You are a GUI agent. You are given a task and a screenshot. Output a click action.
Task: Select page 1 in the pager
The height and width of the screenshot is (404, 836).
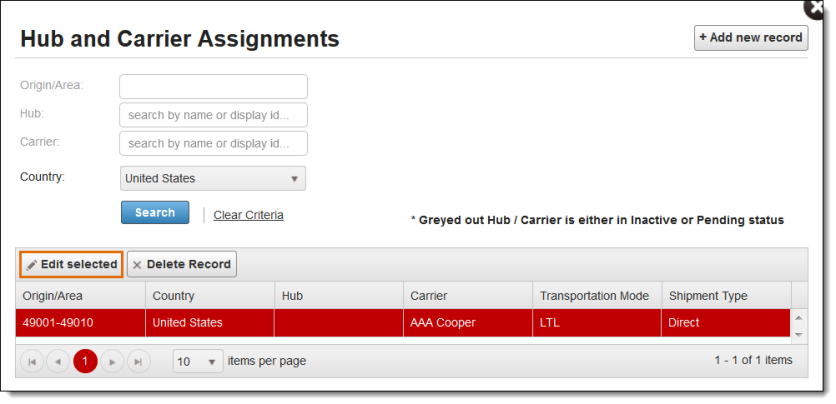[85, 361]
